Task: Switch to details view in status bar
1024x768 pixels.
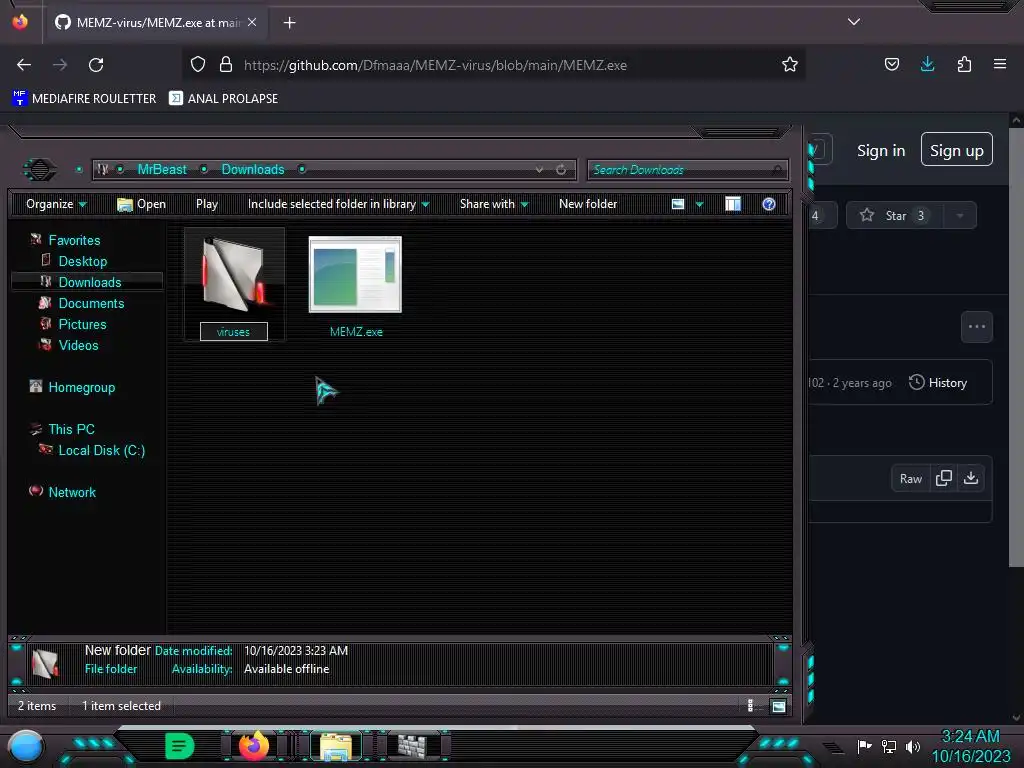Action: [750, 705]
